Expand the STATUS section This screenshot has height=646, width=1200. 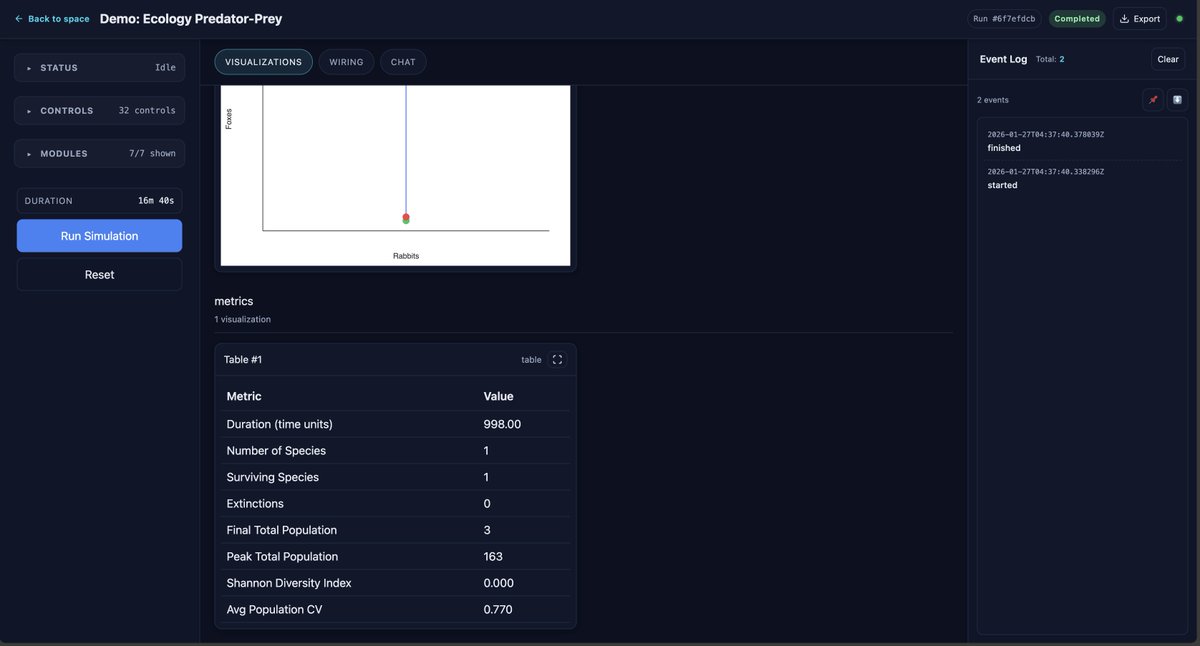pos(99,68)
